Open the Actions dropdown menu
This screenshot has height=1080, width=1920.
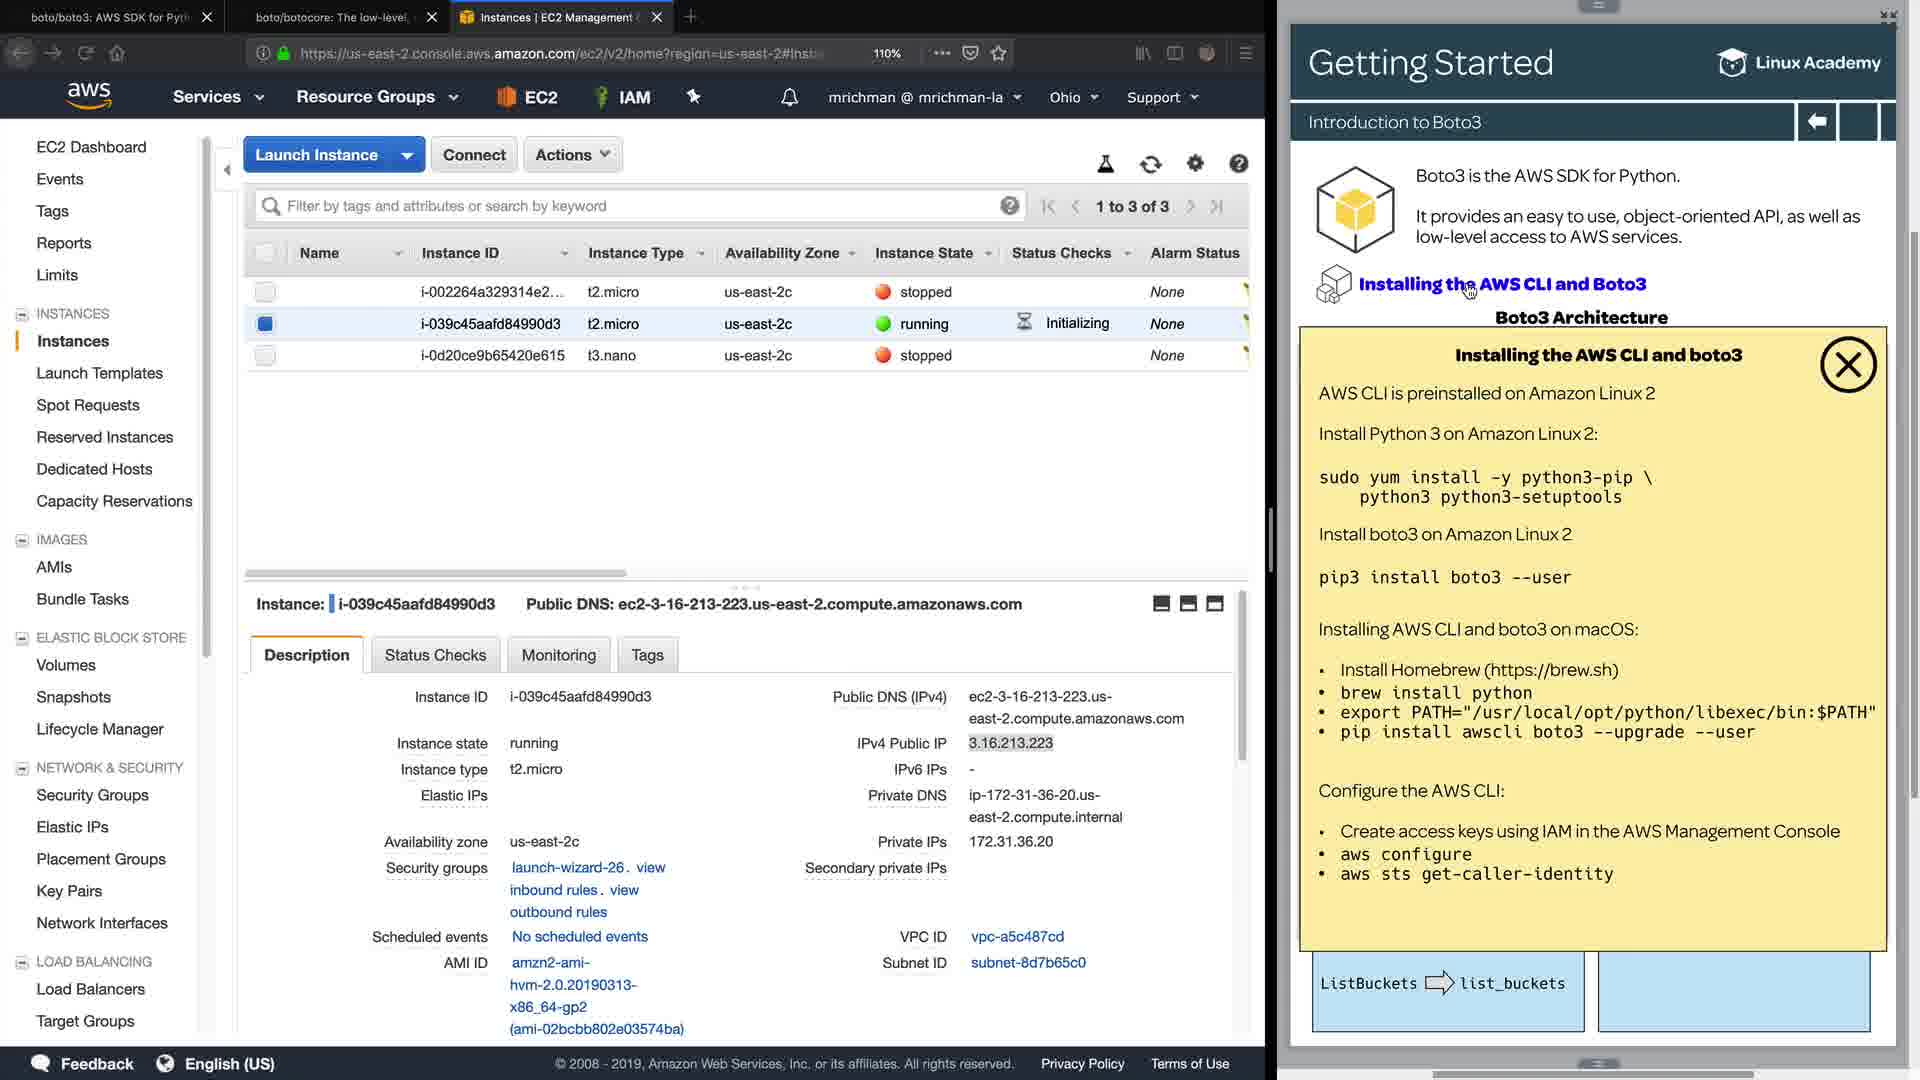572,155
